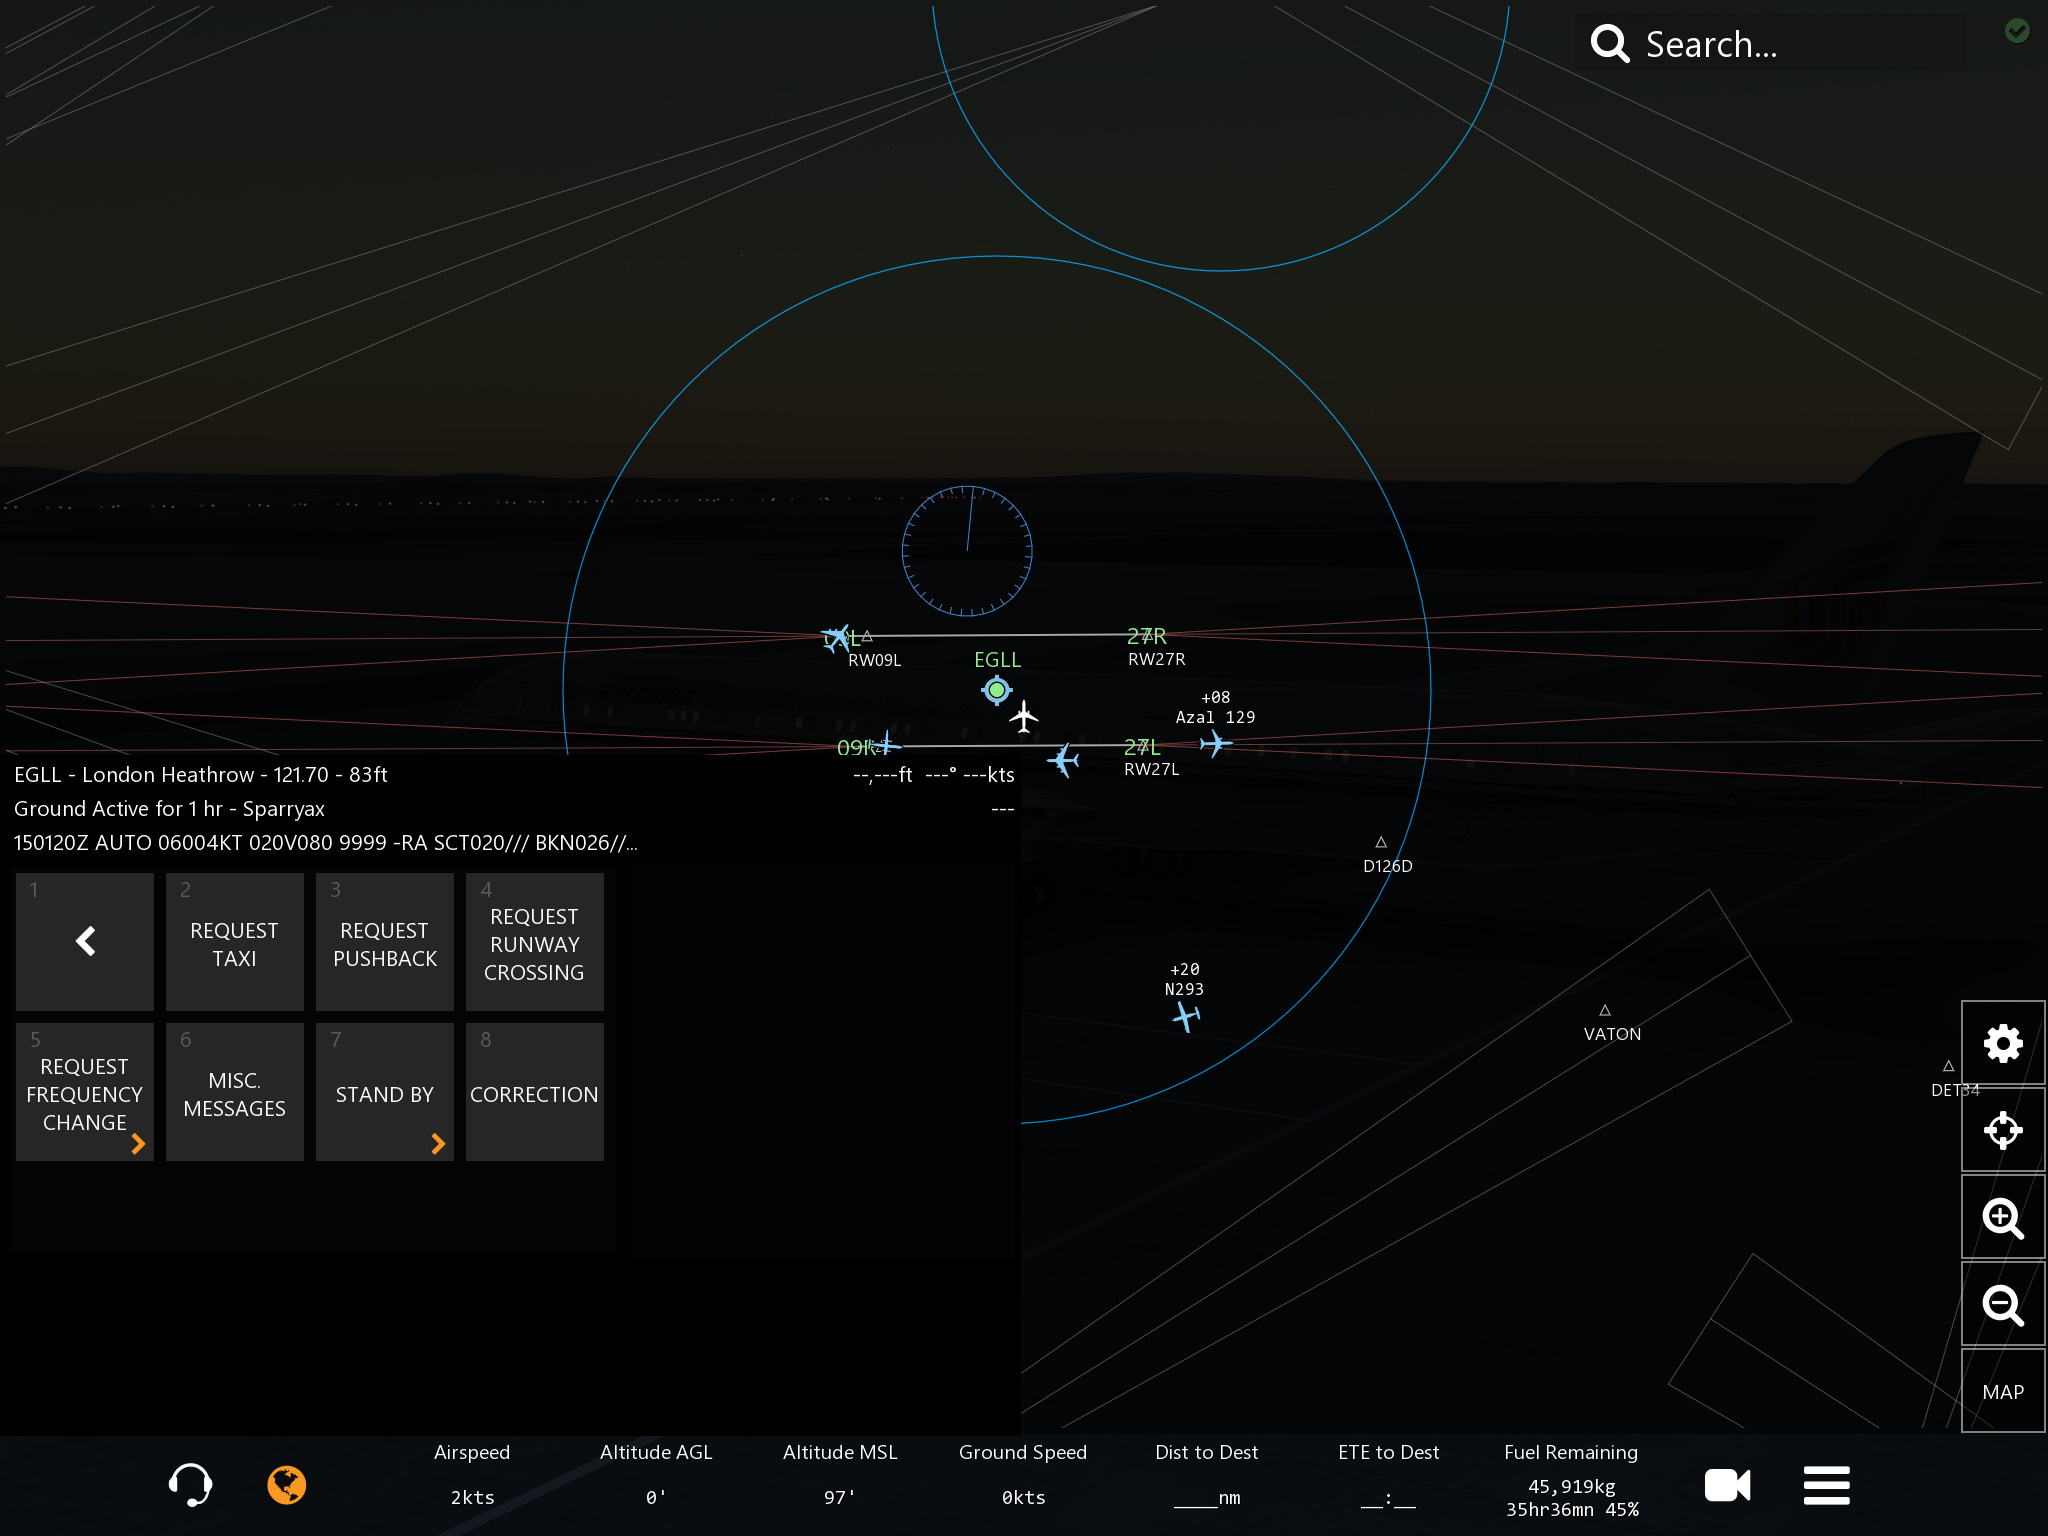The image size is (2048, 1536).
Task: Select Request Taxi option
Action: [x=235, y=943]
